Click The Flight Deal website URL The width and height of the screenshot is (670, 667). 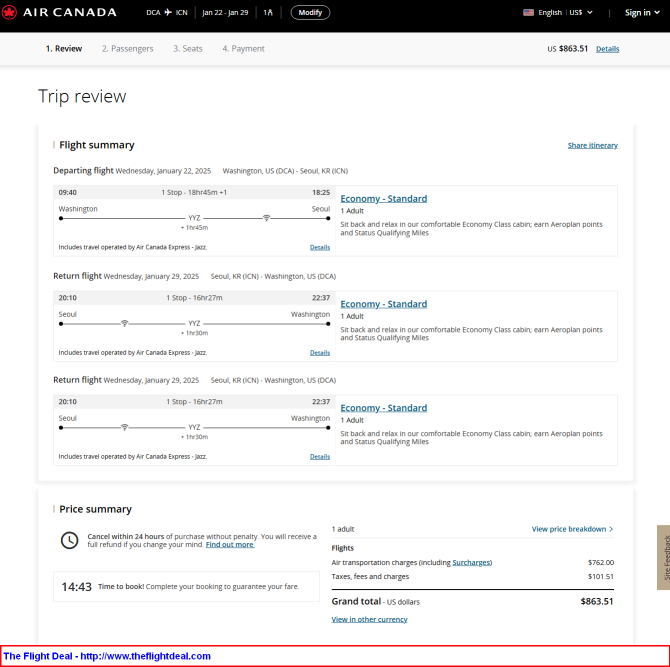145,656
